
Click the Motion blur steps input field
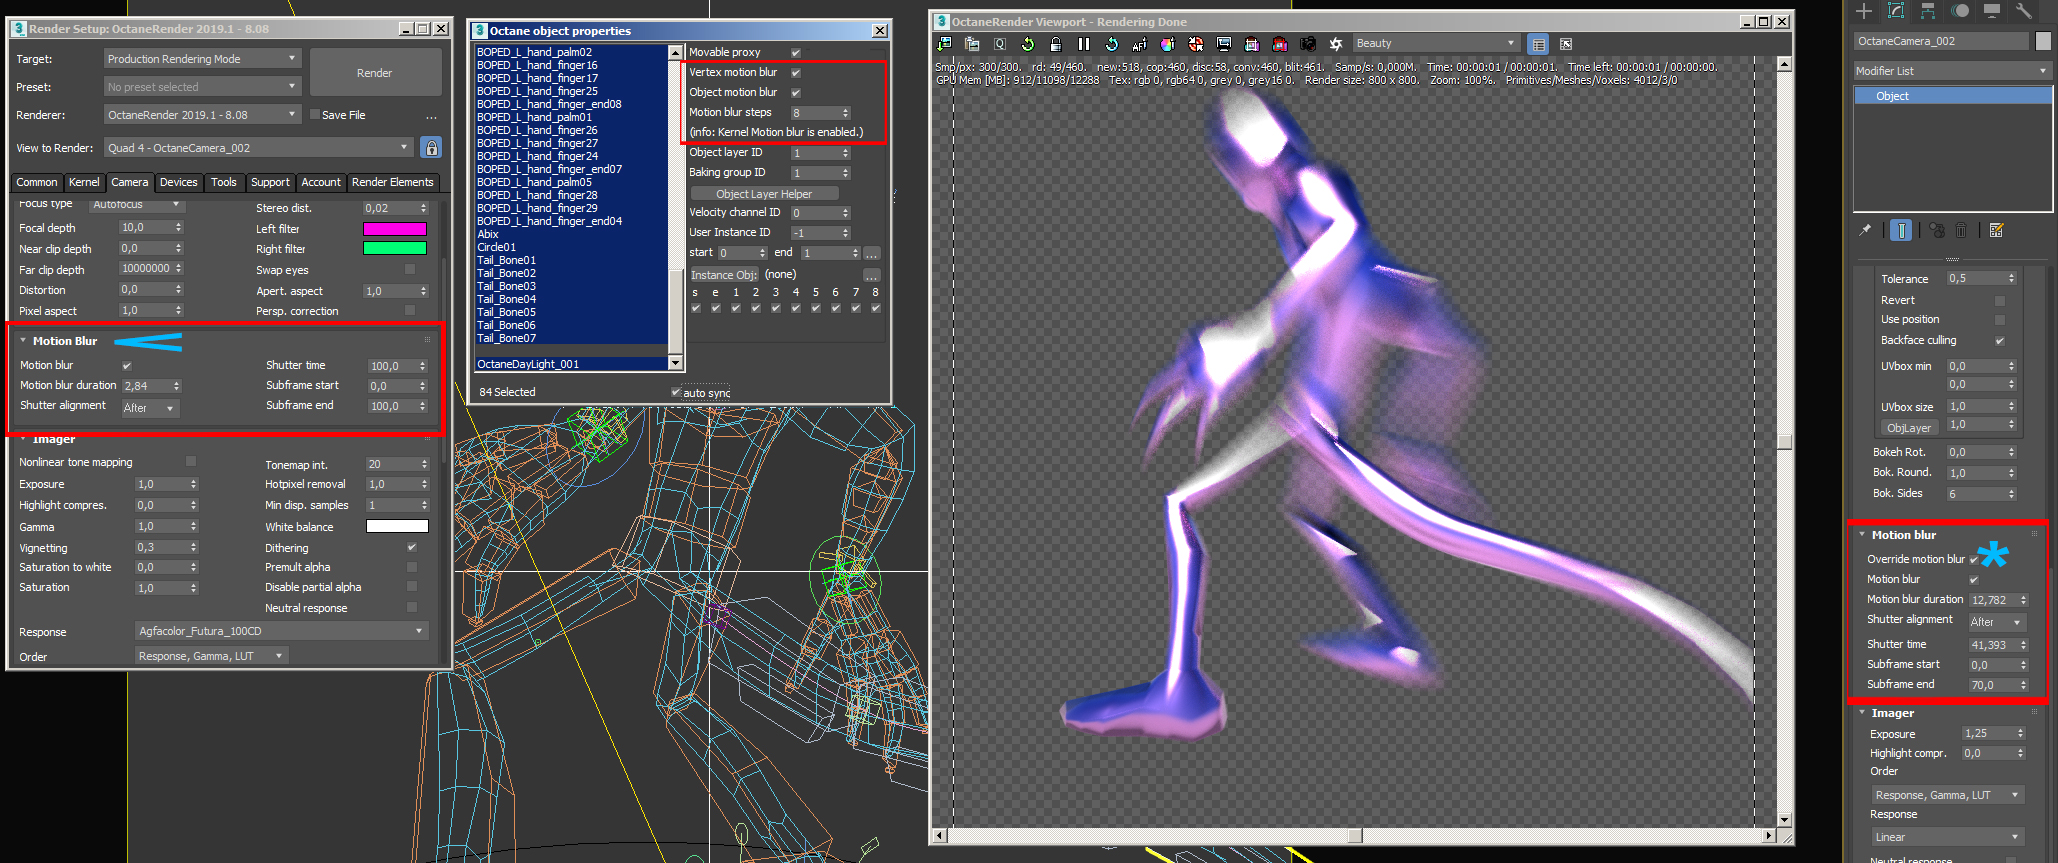pyautogui.click(x=815, y=113)
